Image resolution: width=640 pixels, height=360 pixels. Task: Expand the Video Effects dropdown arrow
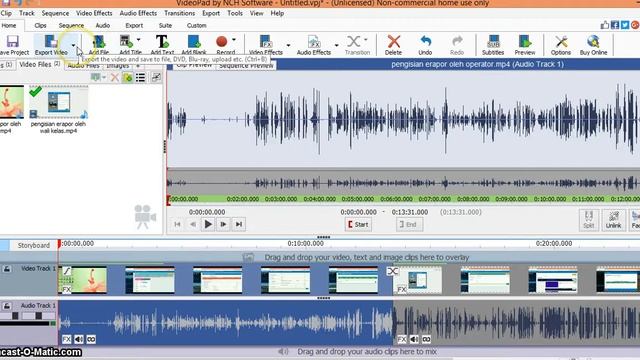point(288,45)
